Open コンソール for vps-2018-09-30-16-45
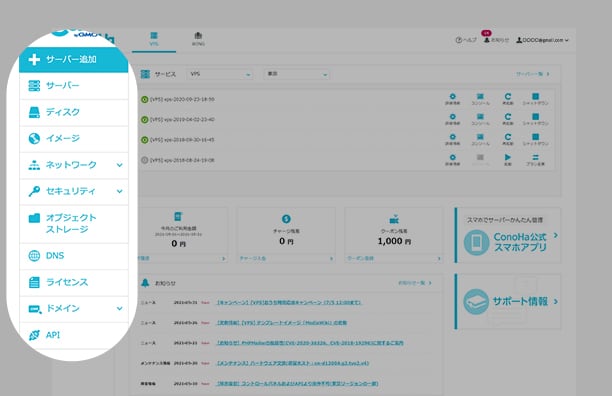This screenshot has height=396, width=612. 480,140
